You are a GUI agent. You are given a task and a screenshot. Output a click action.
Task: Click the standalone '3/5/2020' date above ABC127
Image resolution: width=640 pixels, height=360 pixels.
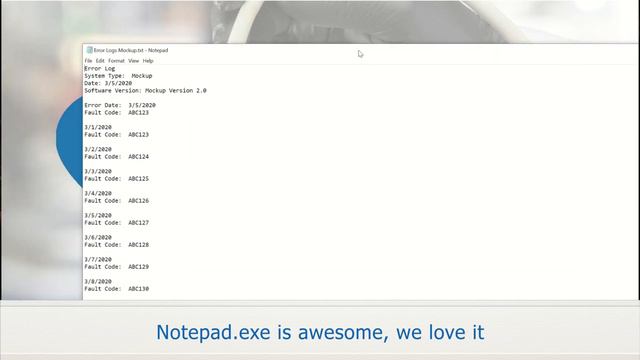pyautogui.click(x=98, y=216)
